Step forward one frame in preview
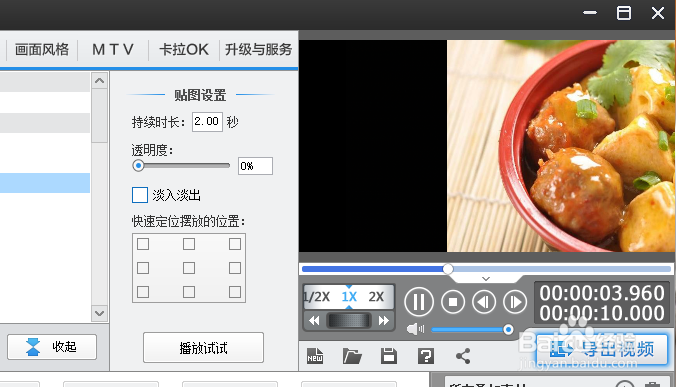The image size is (676, 387). click(515, 302)
